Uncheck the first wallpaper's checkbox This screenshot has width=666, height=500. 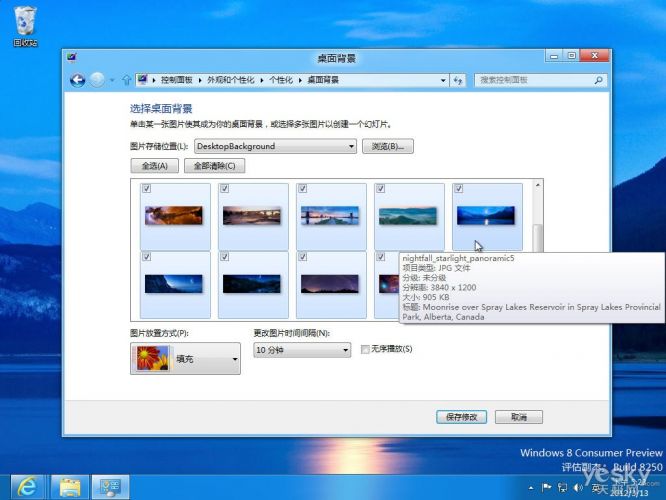point(147,188)
